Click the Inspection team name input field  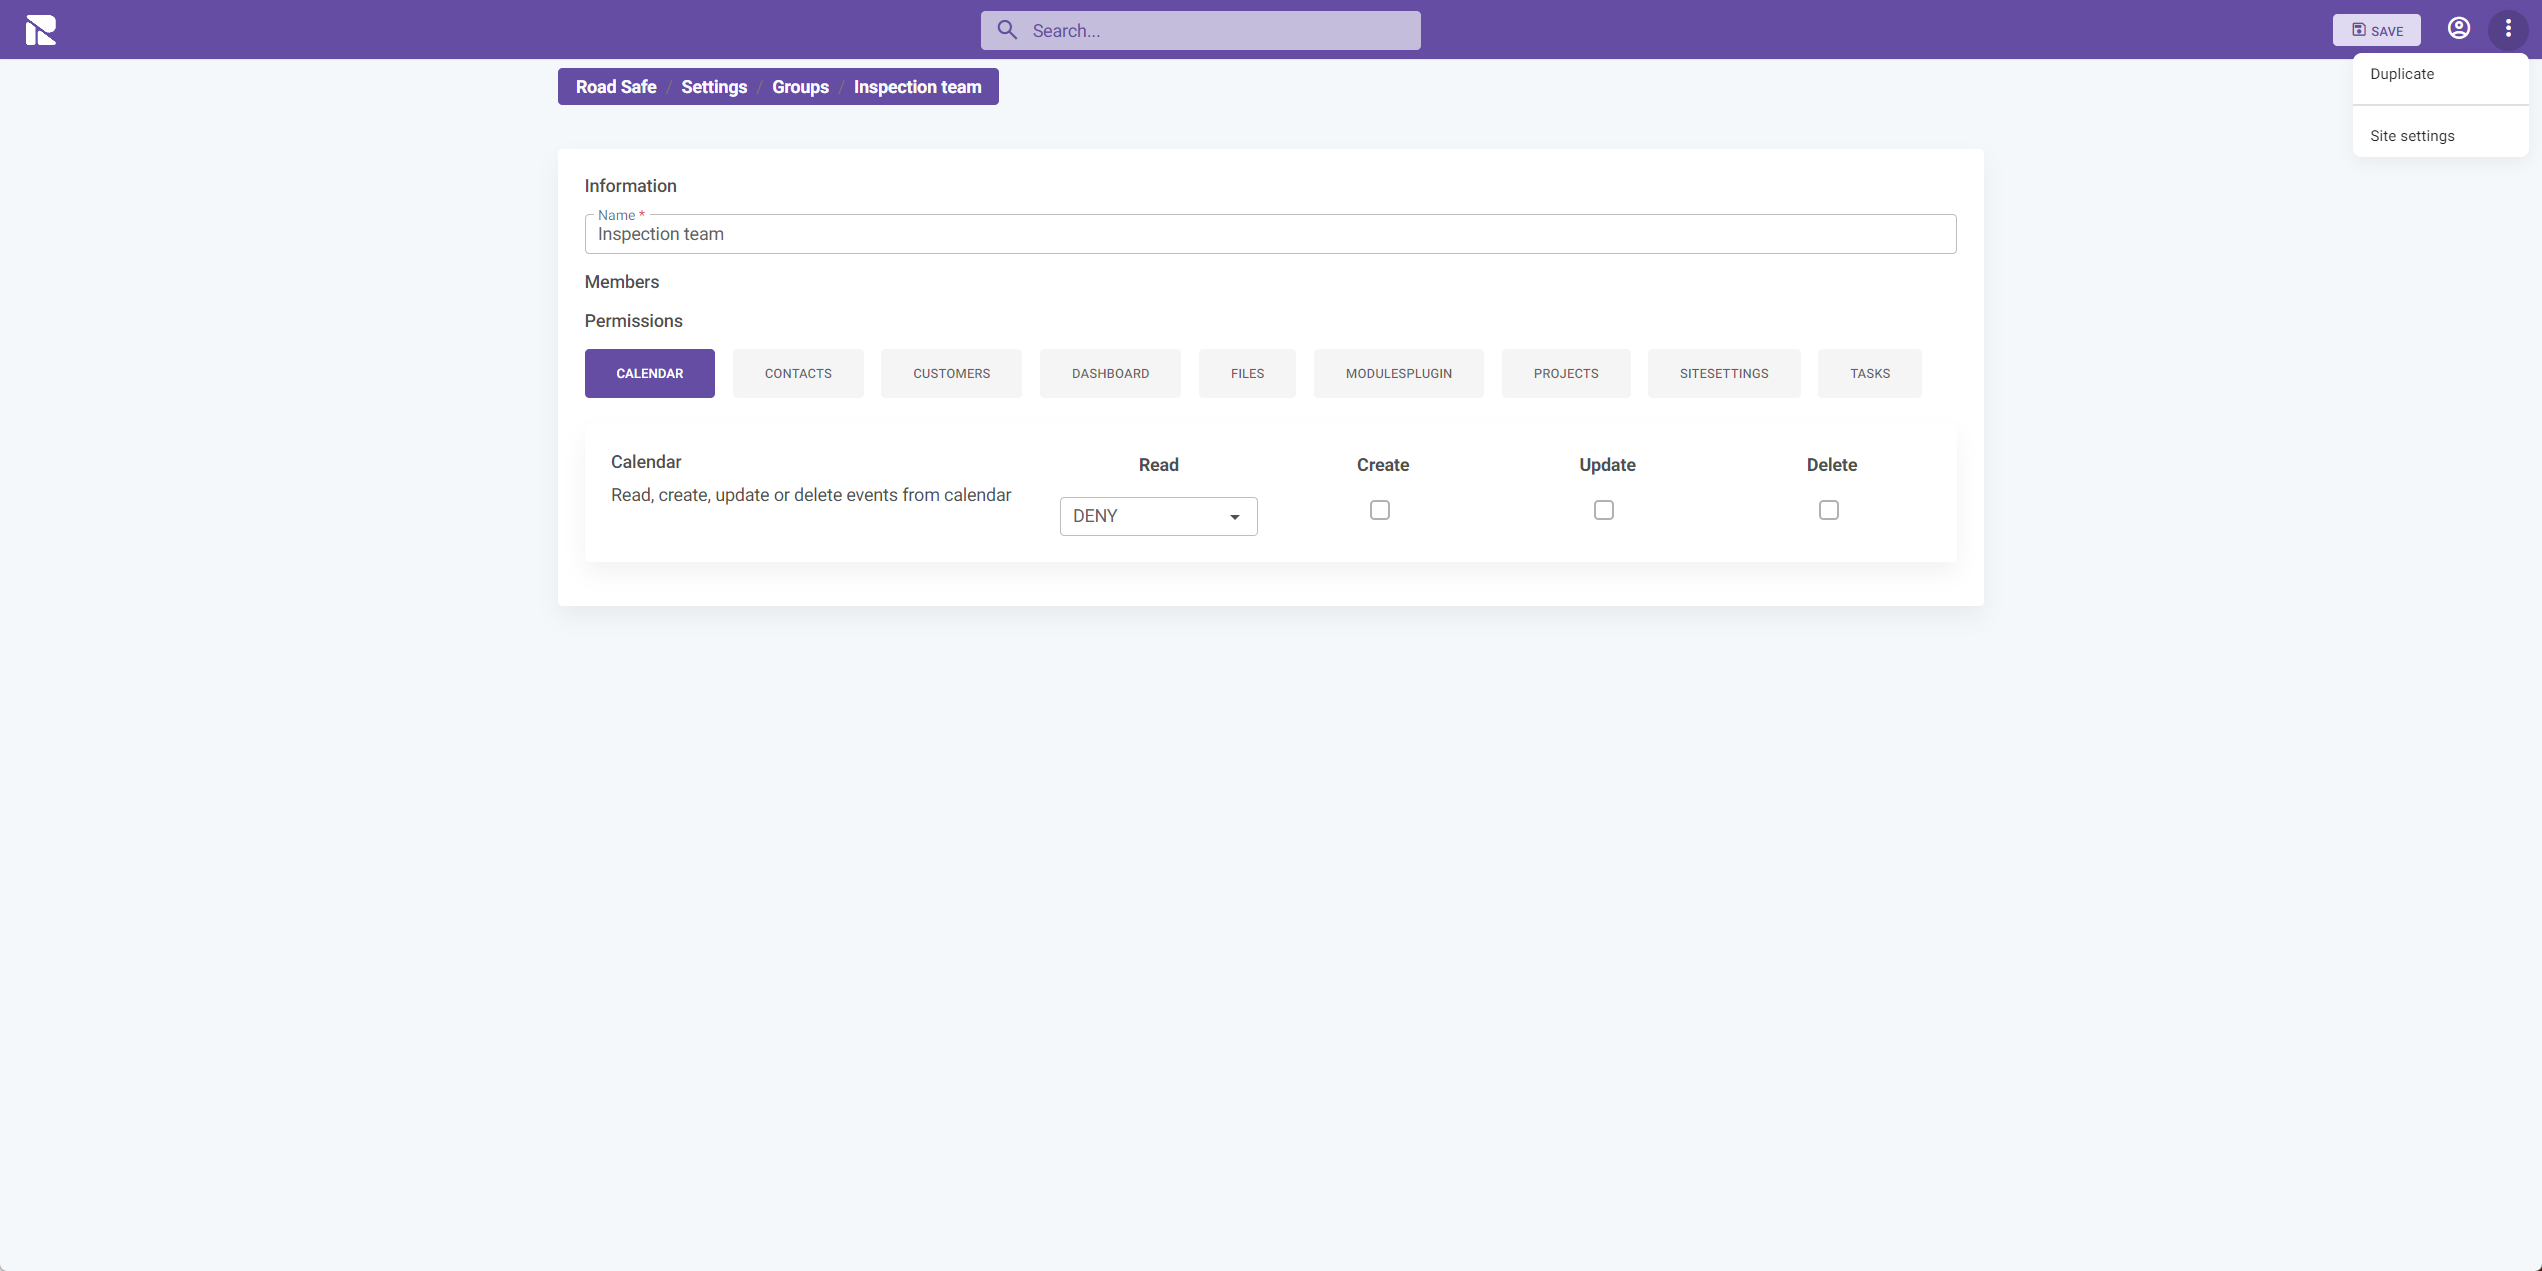tap(1269, 233)
